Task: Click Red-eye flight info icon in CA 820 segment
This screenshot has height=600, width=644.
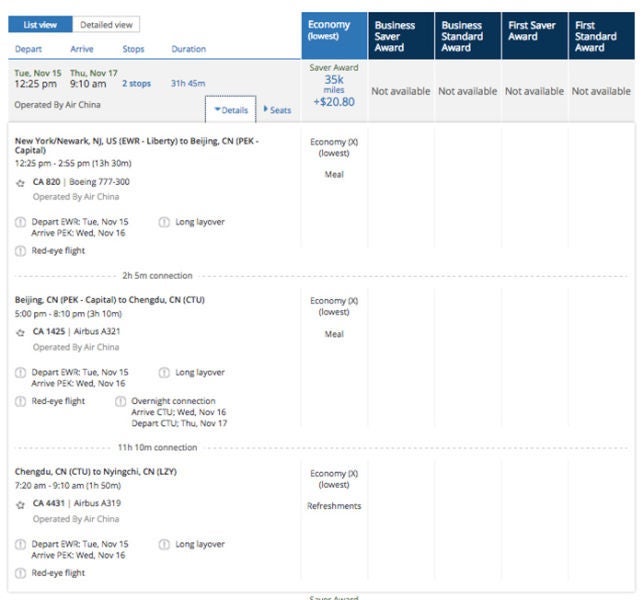Action: 21,251
